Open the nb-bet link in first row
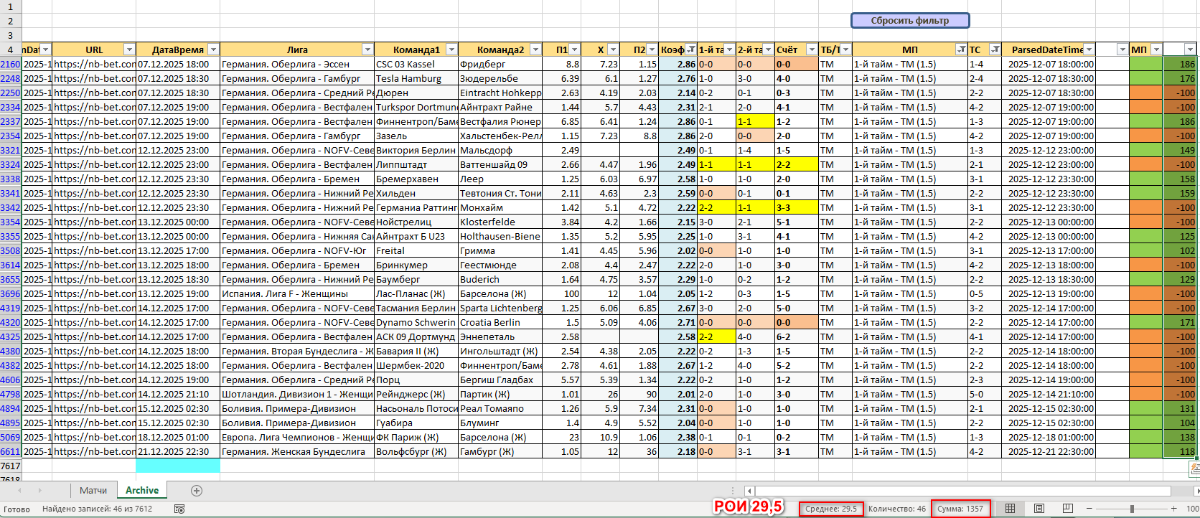The height and width of the screenshot is (518, 1200). point(93,64)
